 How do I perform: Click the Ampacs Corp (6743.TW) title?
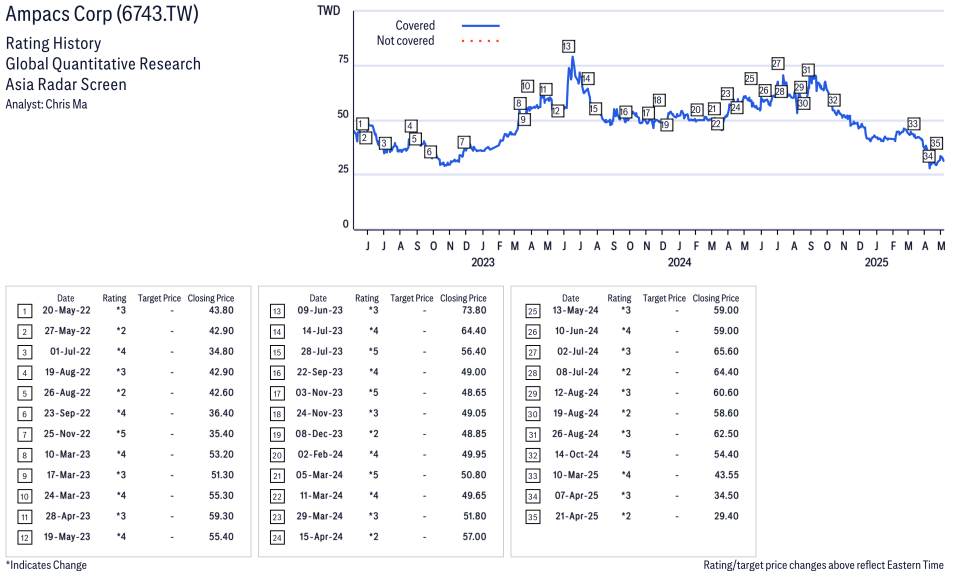click(x=102, y=13)
